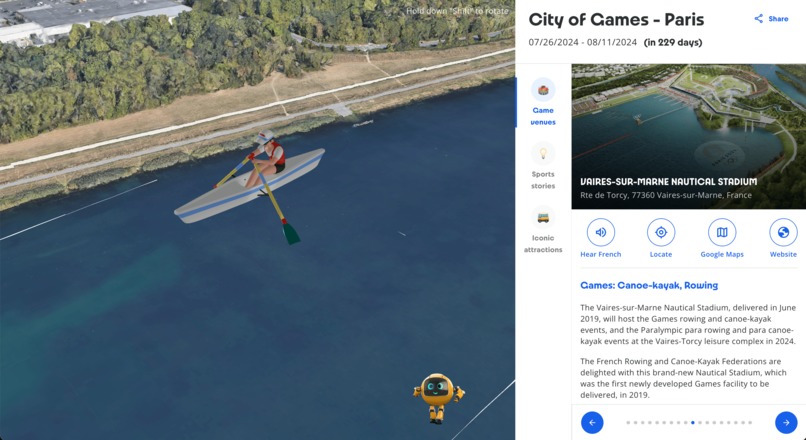The height and width of the screenshot is (440, 806).
Task: Click the light bulb Sports stories icon
Action: (543, 153)
